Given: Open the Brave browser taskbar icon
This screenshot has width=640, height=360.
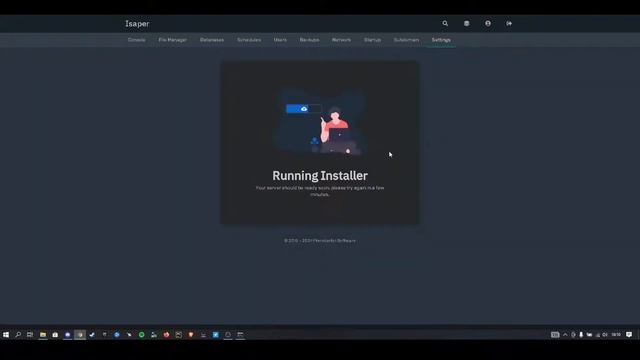Looking at the screenshot, I should point(191,335).
